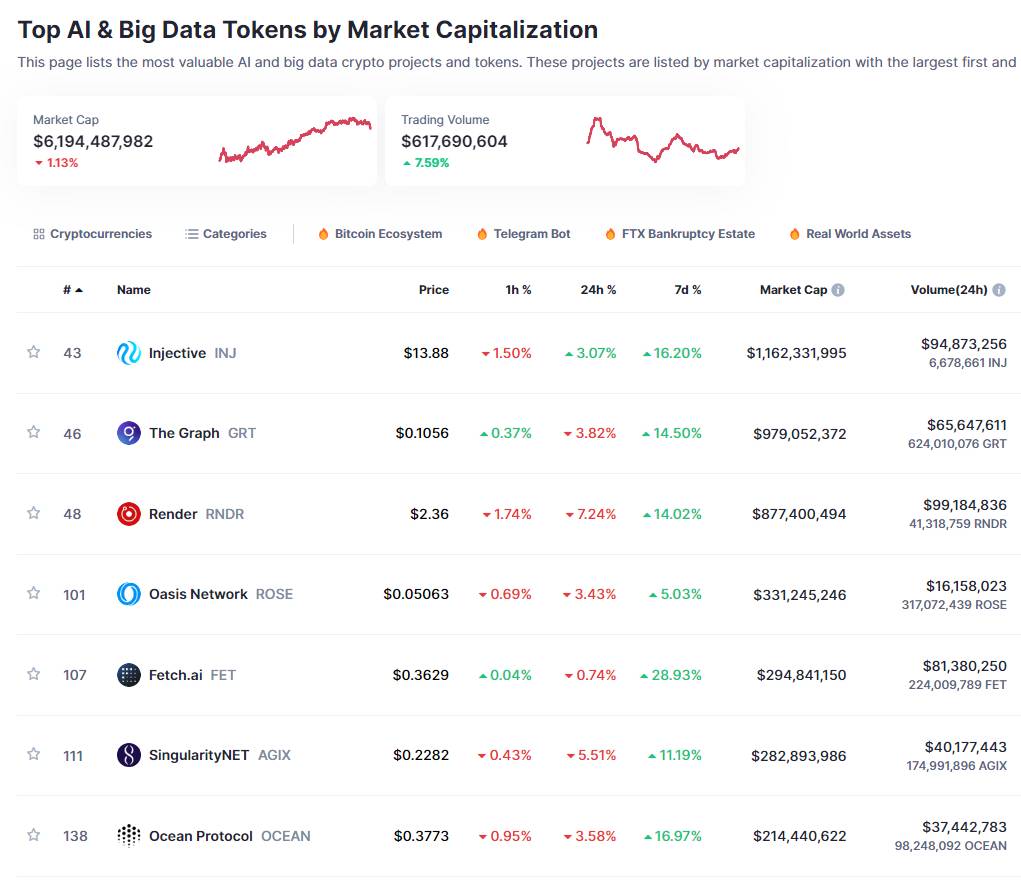Sort the table by 24h % column
Viewport: 1021px width, 882px height.
click(x=598, y=290)
